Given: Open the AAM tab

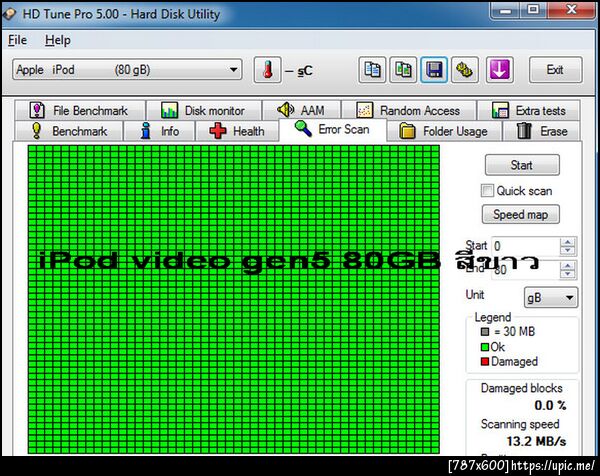Looking at the screenshot, I should tap(302, 111).
